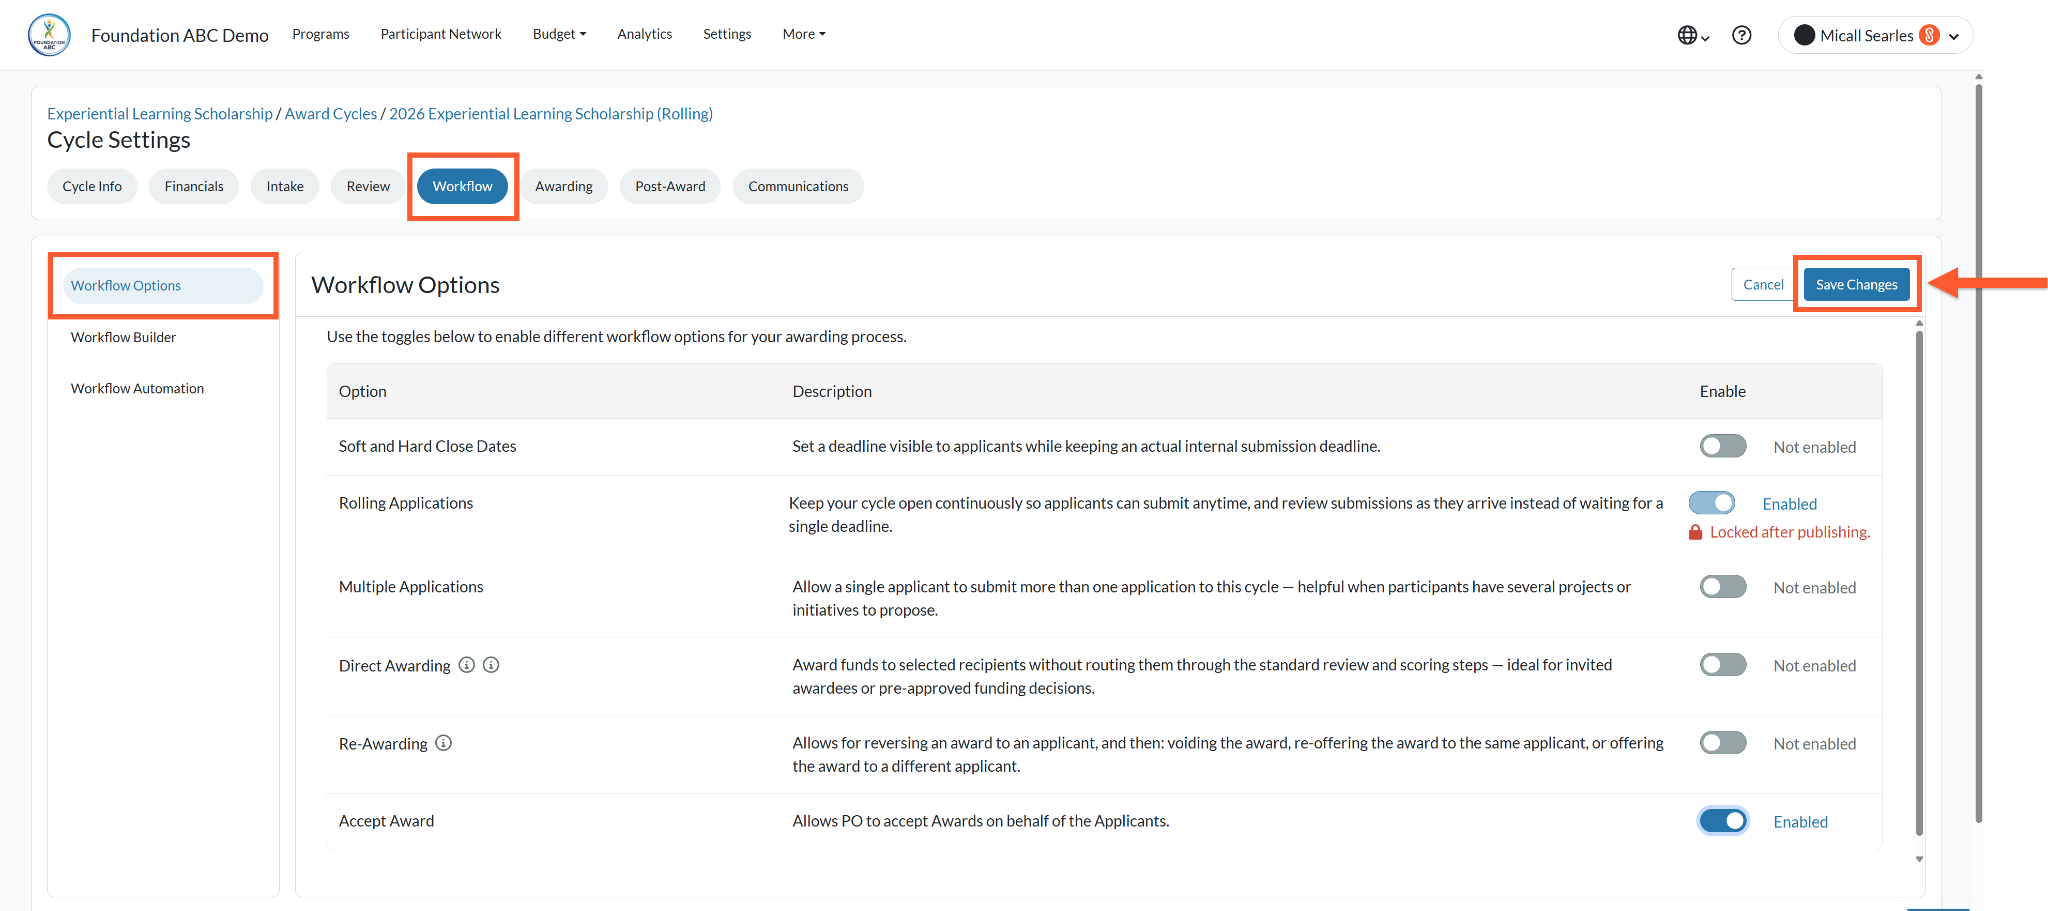Switch to the Financials tab
Viewport: 2048px width, 911px height.
[x=194, y=186]
